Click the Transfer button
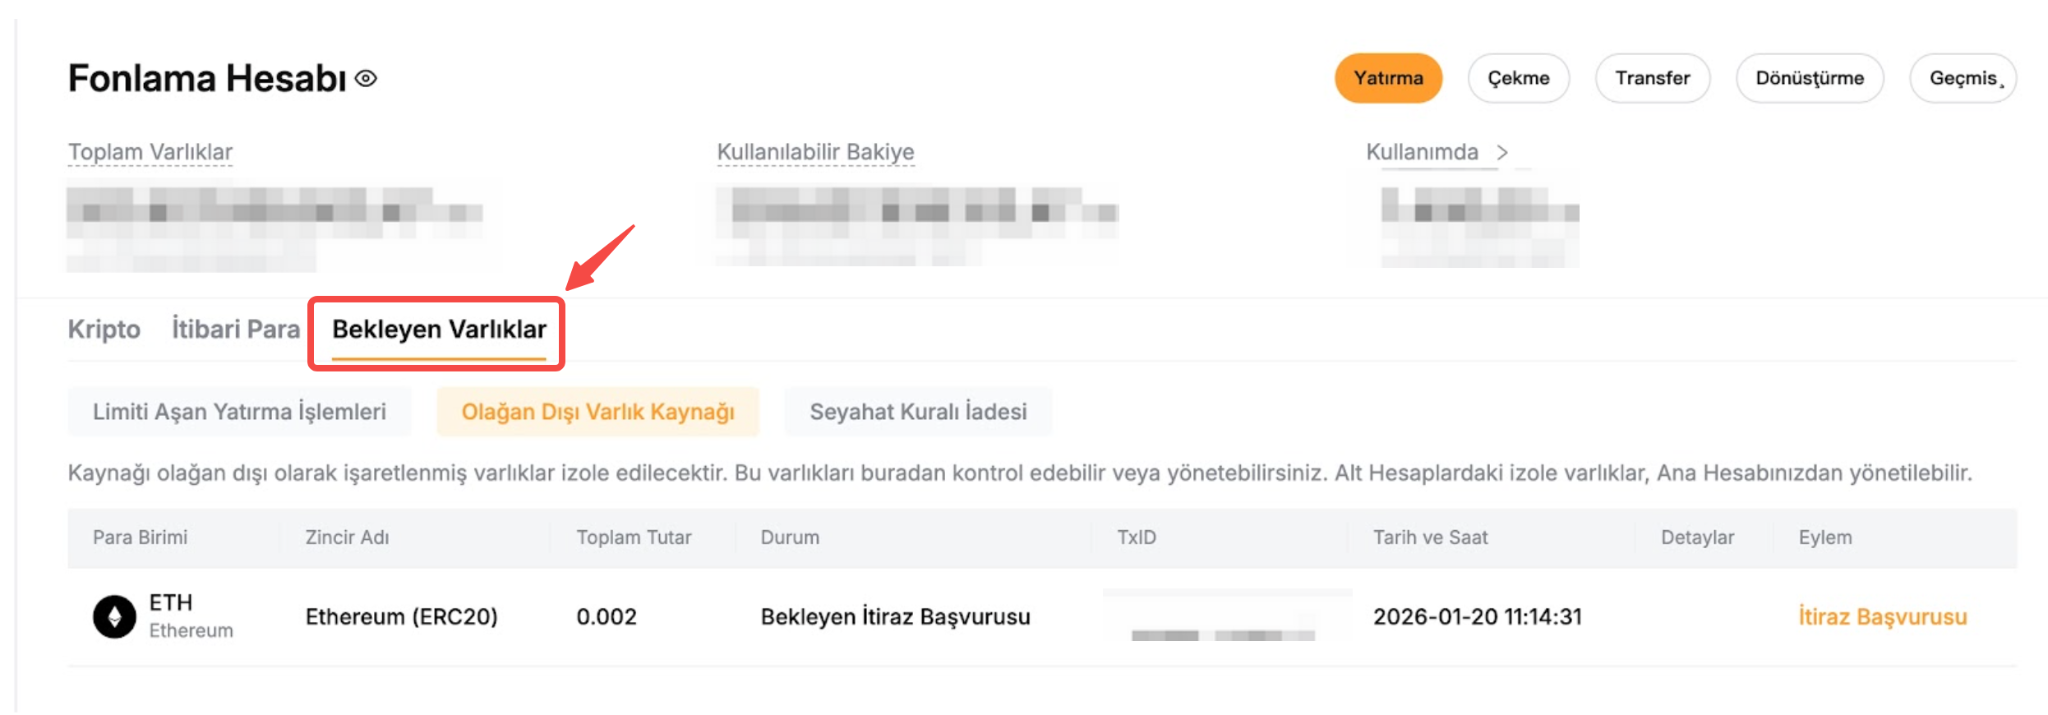The height and width of the screenshot is (715, 2048). 1652,78
